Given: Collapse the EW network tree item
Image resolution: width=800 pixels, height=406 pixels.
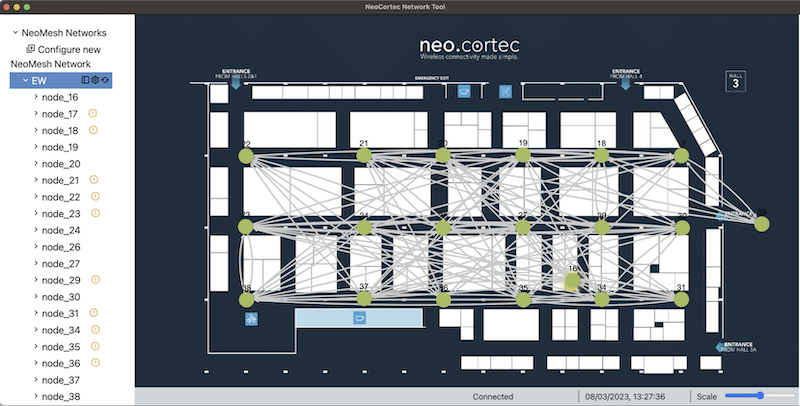Looking at the screenshot, I should tap(25, 80).
